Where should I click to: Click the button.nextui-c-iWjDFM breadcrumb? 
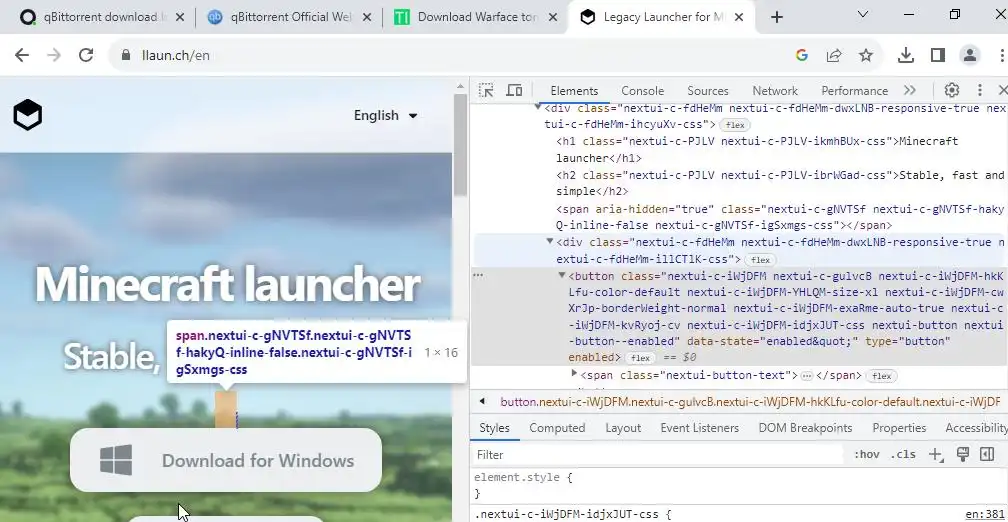point(750,402)
